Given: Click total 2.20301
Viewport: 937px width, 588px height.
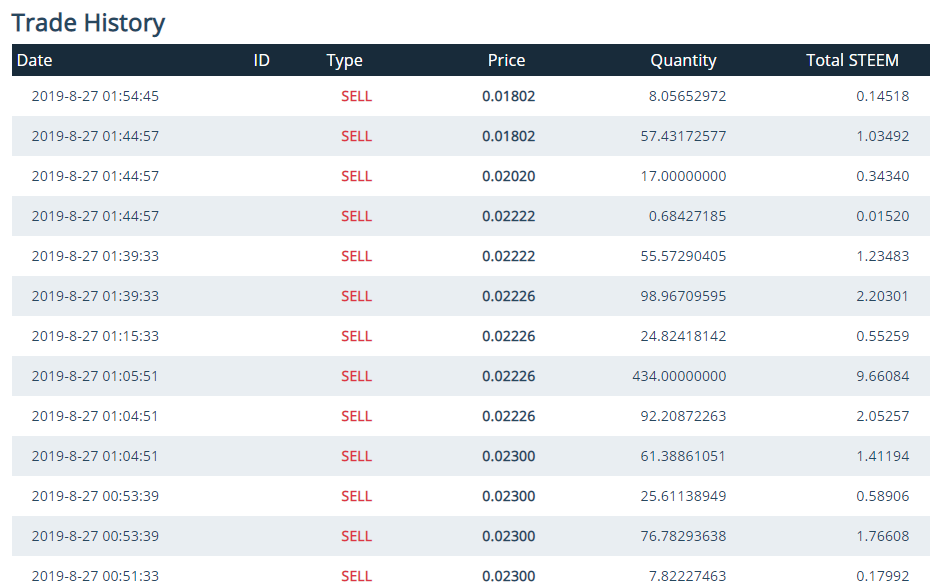Looking at the screenshot, I should [x=883, y=296].
